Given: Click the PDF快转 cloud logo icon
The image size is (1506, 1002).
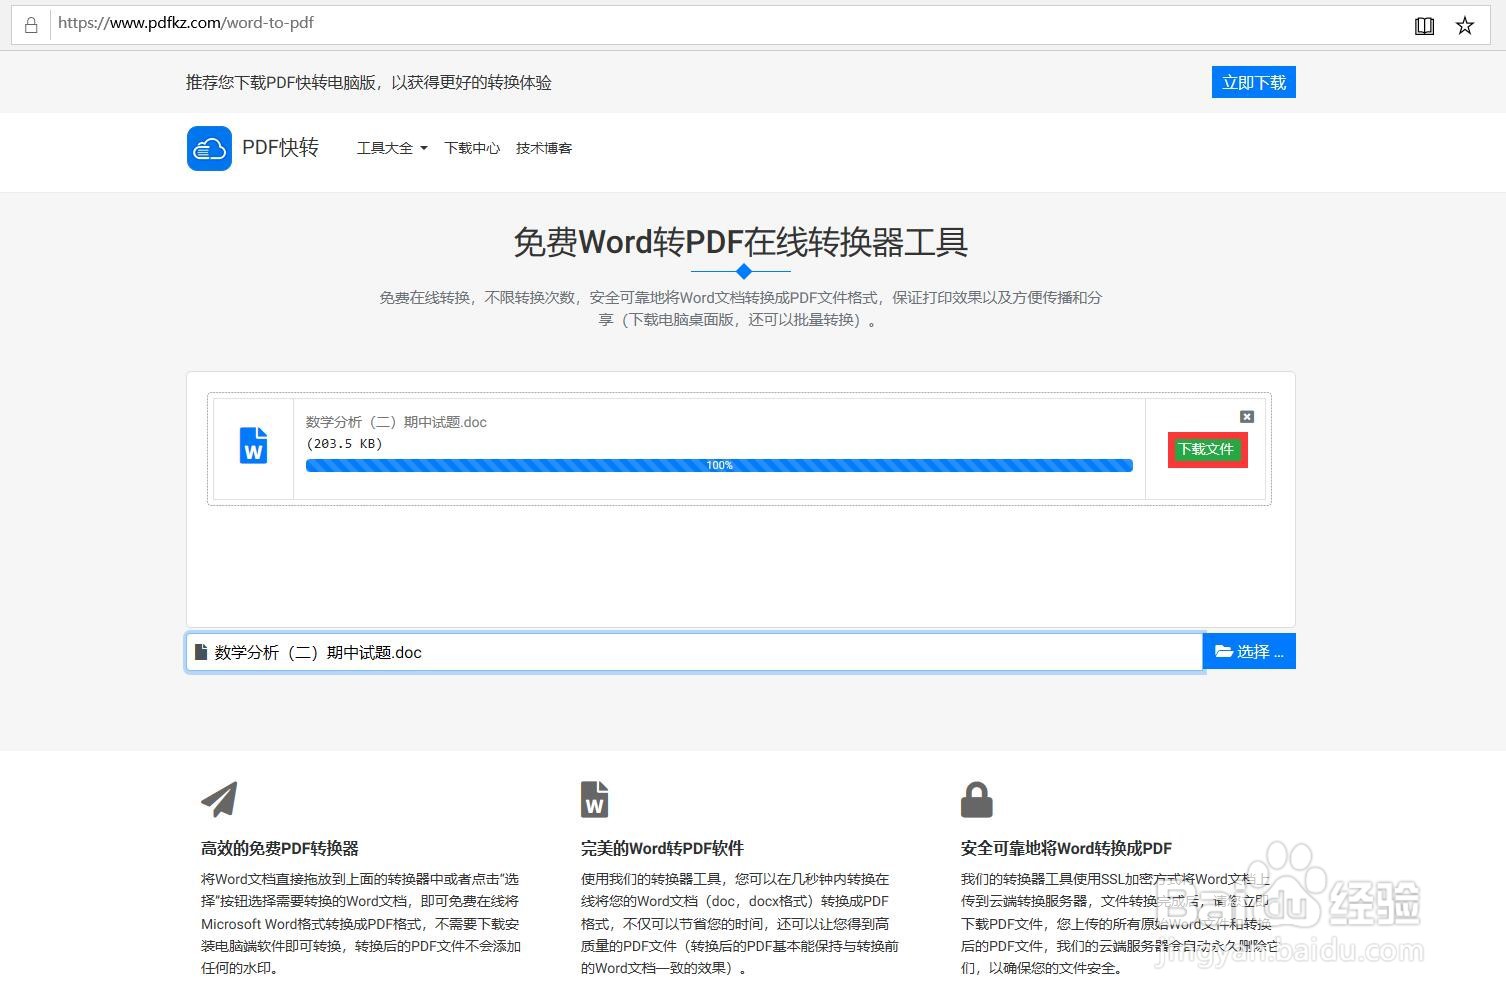Looking at the screenshot, I should tap(209, 148).
